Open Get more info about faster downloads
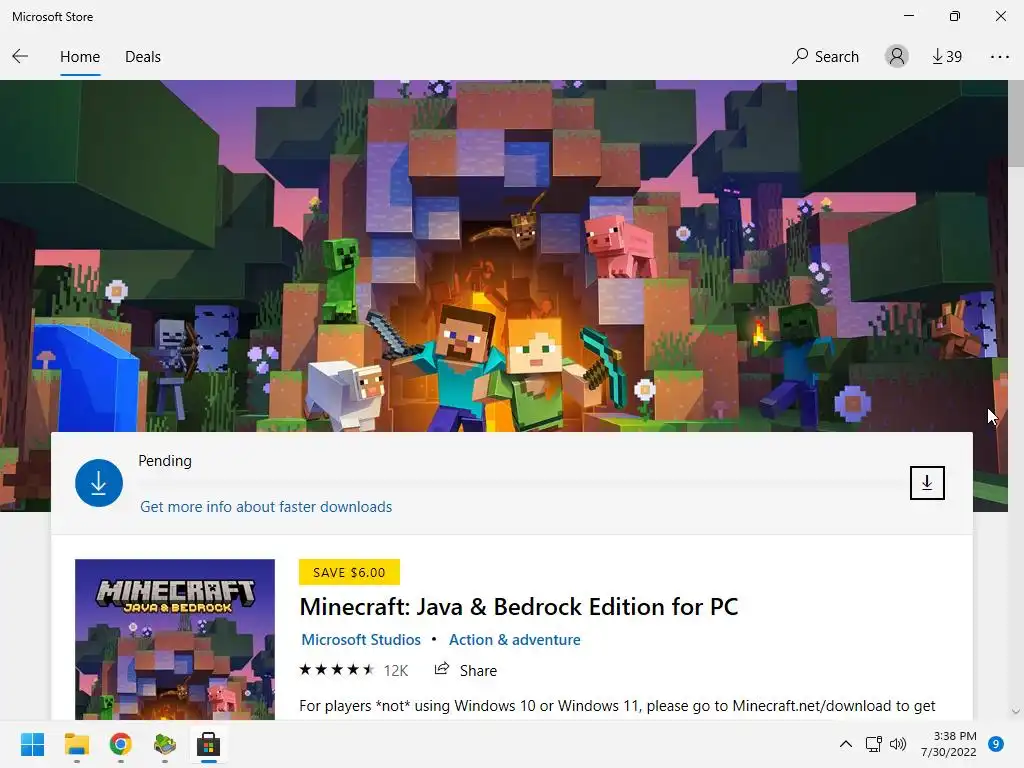The width and height of the screenshot is (1024, 768). 266,507
